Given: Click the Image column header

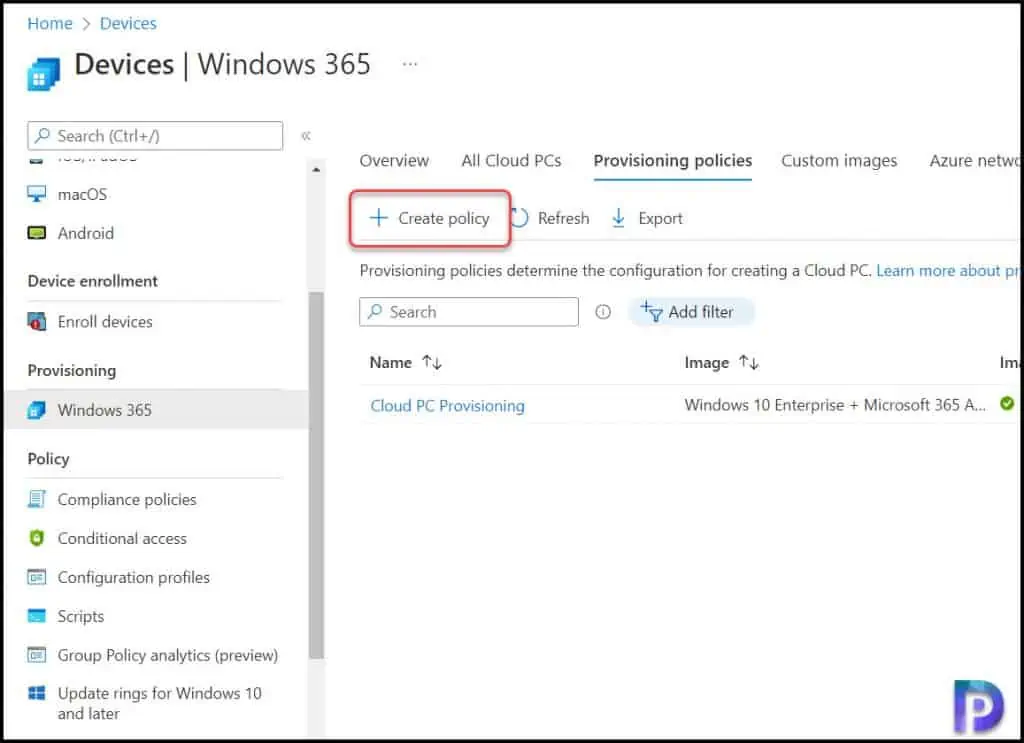Looking at the screenshot, I should (x=707, y=362).
